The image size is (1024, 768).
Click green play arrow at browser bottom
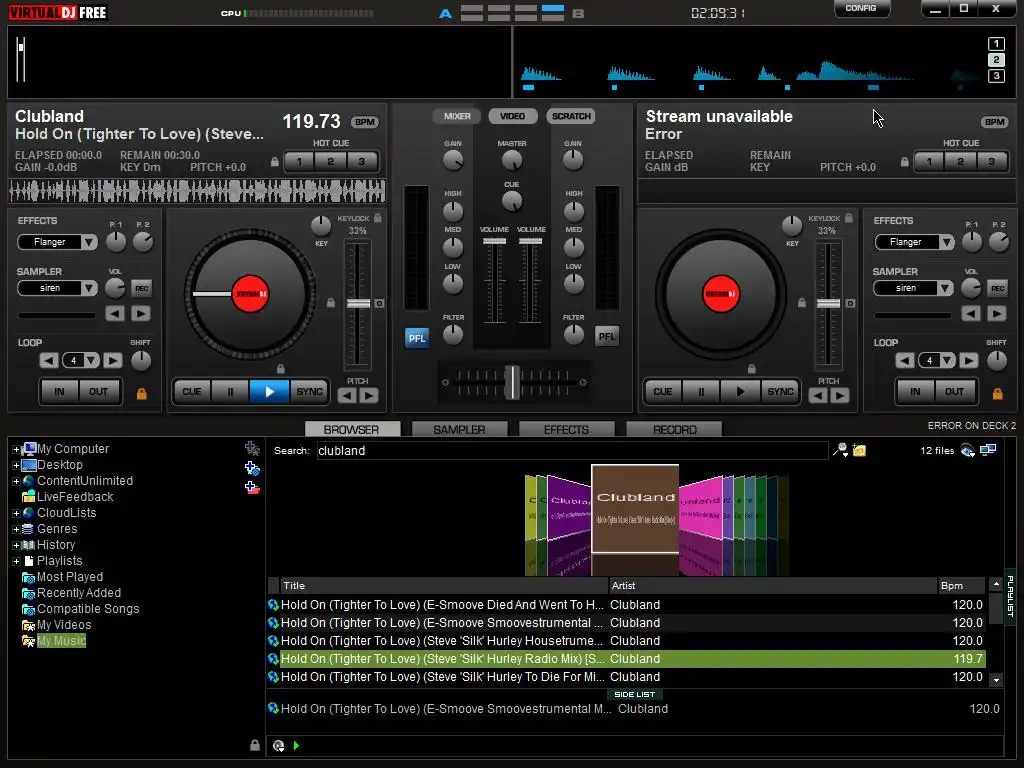pyautogui.click(x=296, y=745)
